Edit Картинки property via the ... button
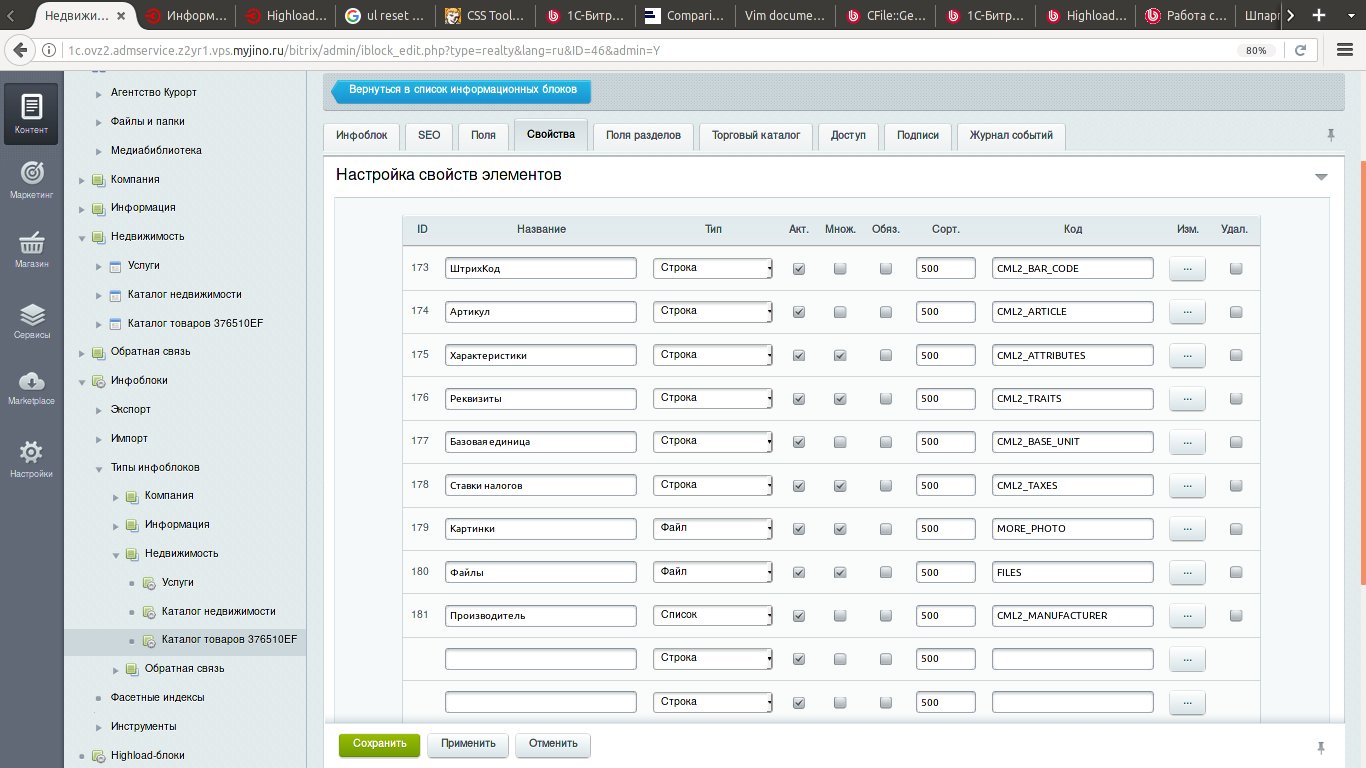 1187,528
